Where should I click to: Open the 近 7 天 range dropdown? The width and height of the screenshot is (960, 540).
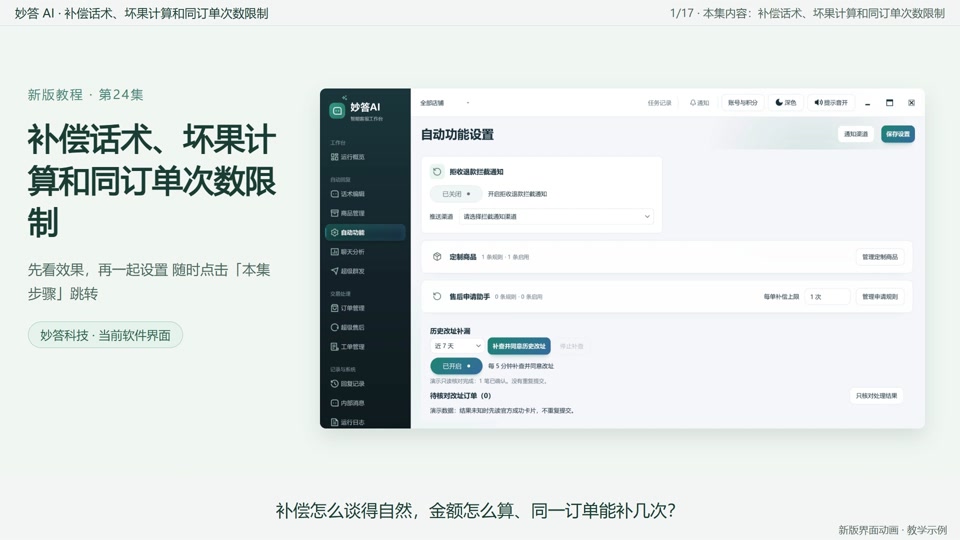click(457, 346)
